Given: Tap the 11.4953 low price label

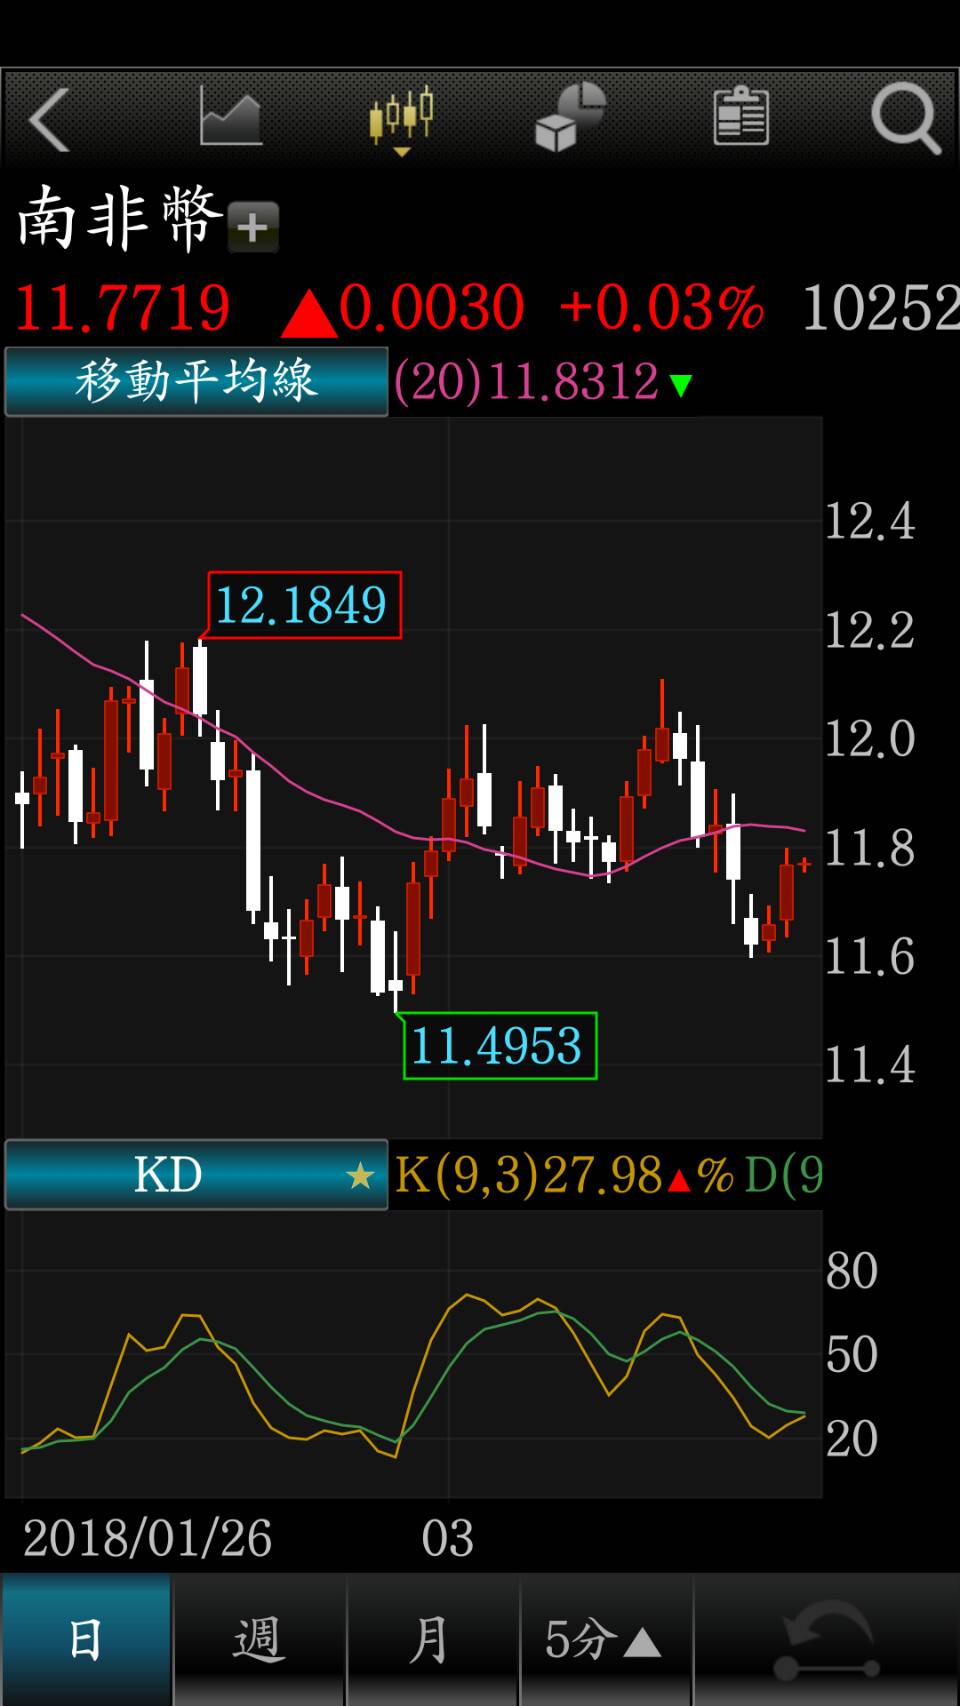Looking at the screenshot, I should click(x=498, y=1046).
